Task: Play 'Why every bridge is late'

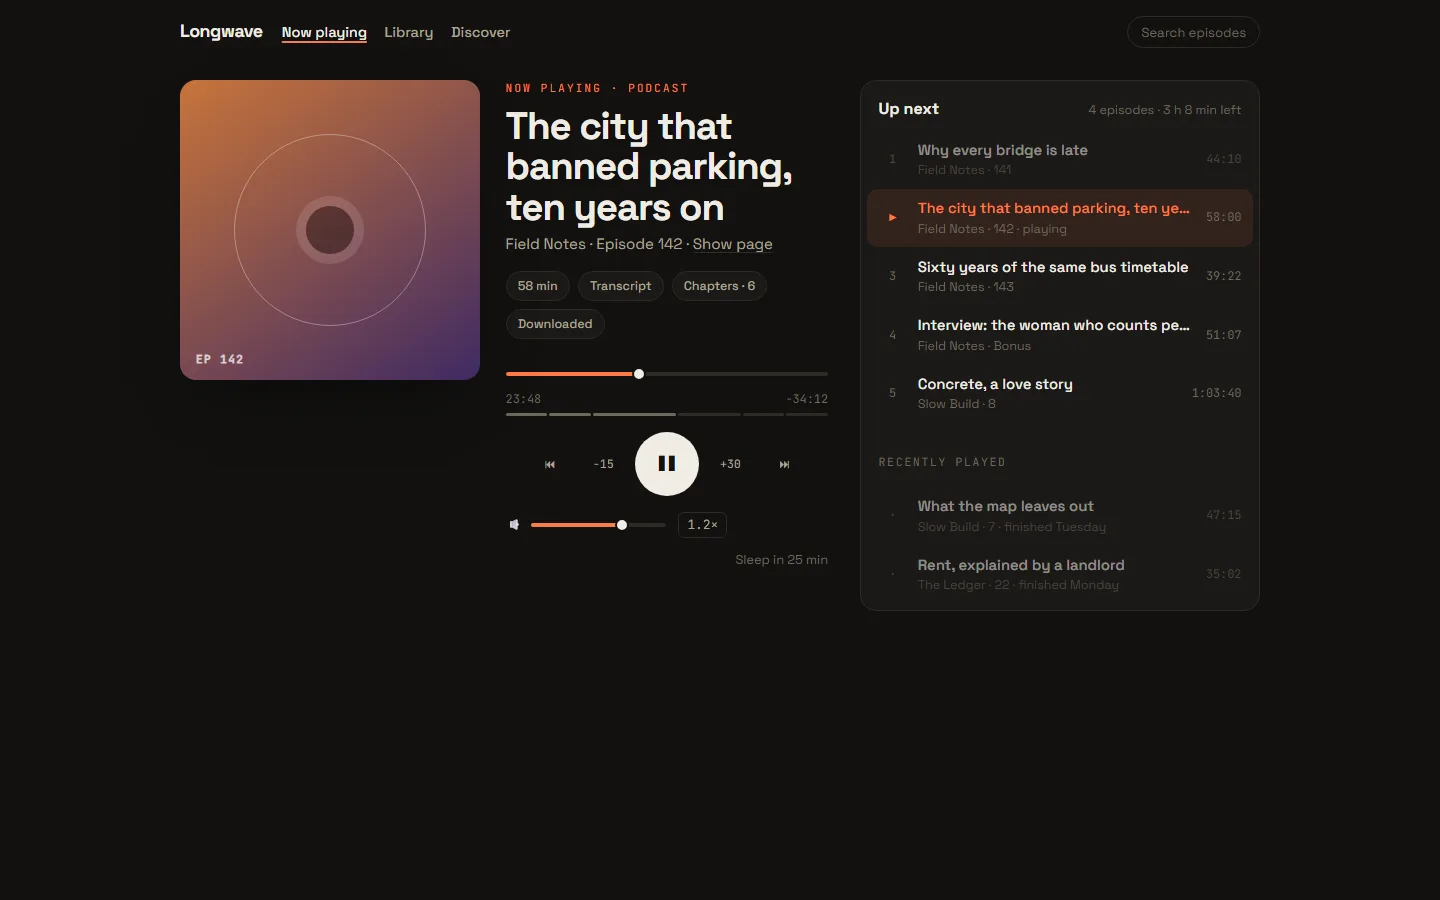Action: (1060, 159)
